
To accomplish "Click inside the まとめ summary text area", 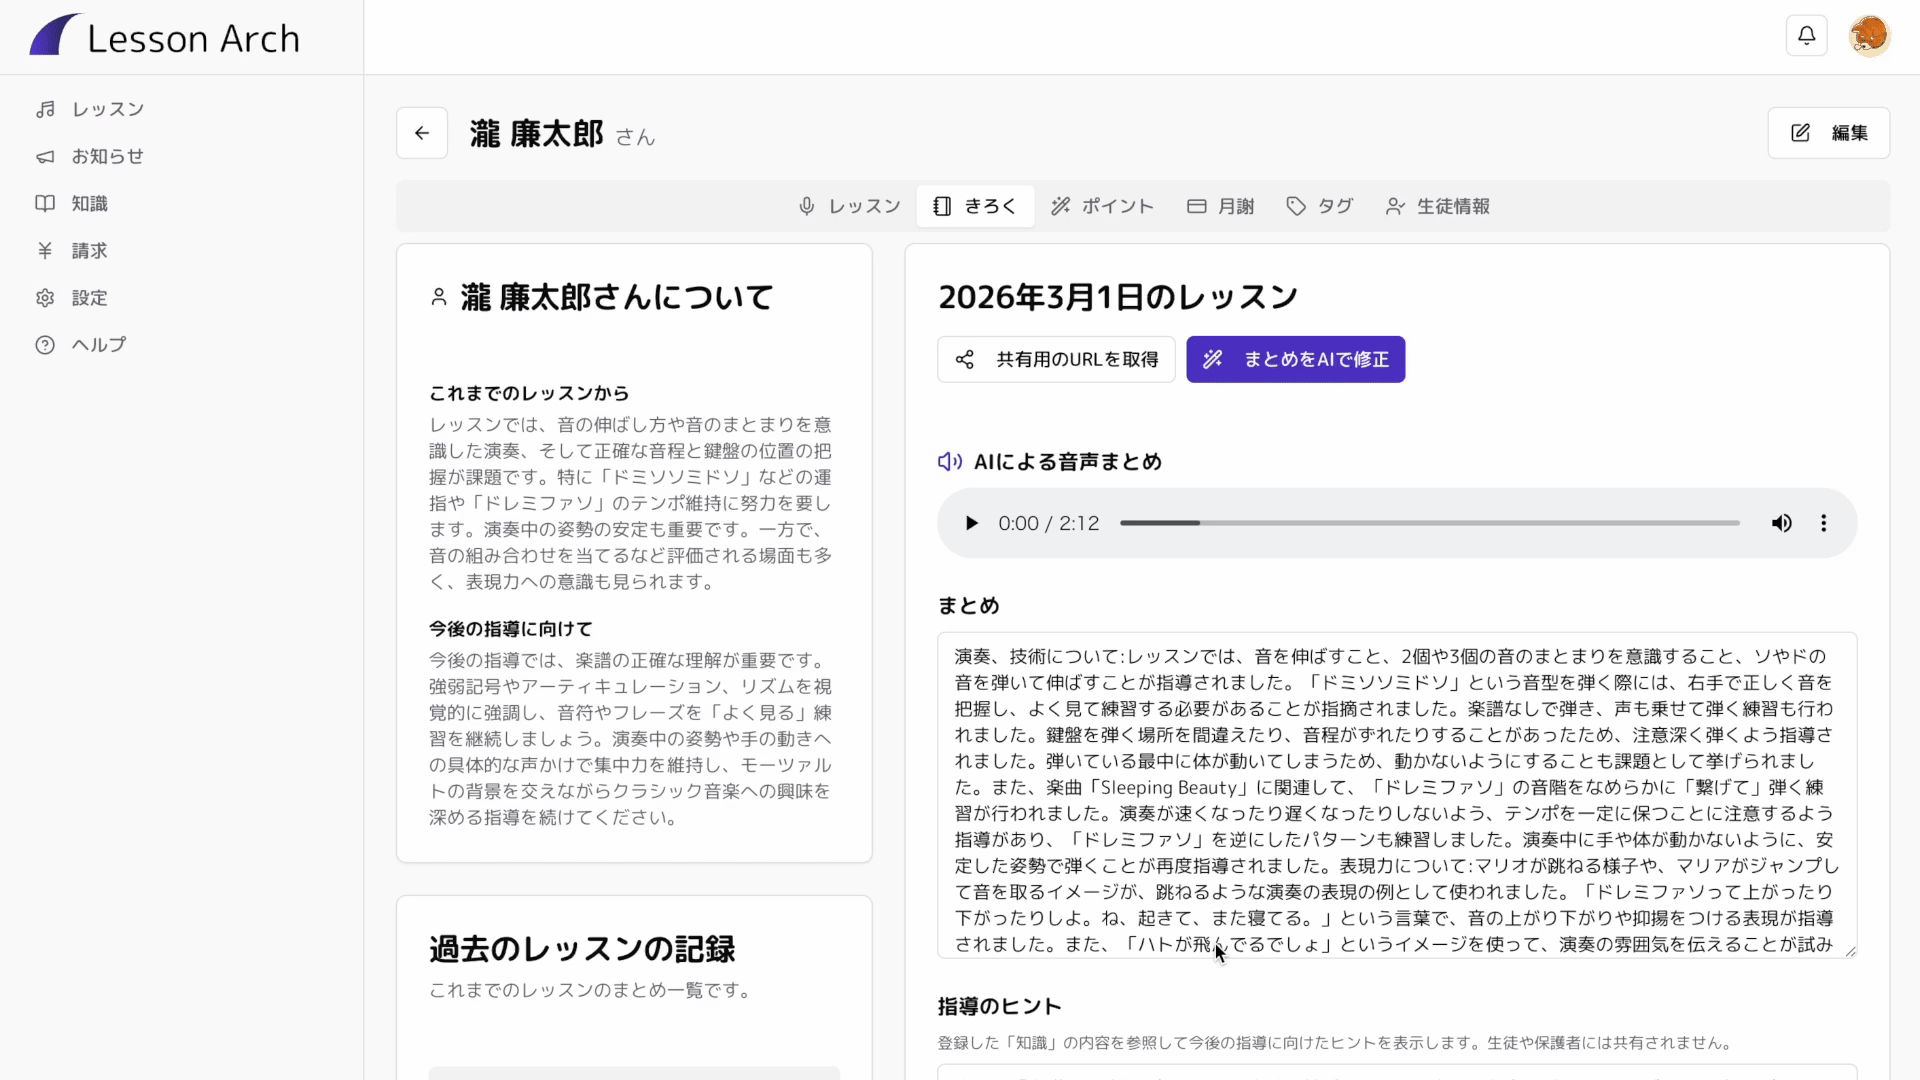I will [1396, 794].
